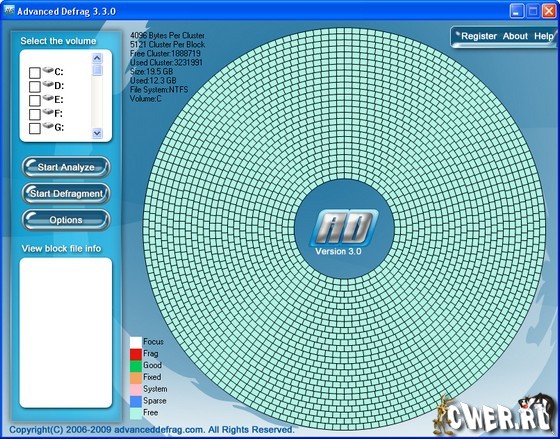
Task: Click the Advanced Defrag title bar icon
Action: click(x=9, y=10)
